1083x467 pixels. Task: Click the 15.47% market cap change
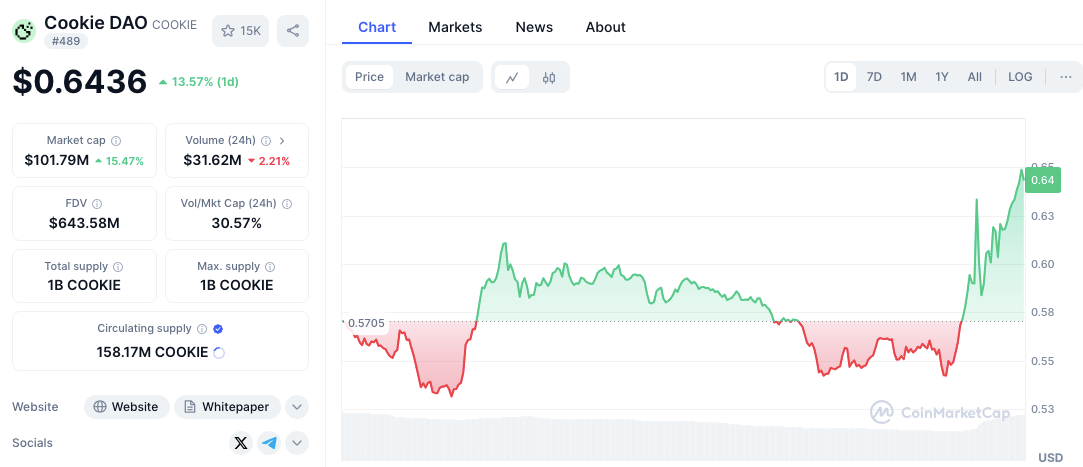119,161
